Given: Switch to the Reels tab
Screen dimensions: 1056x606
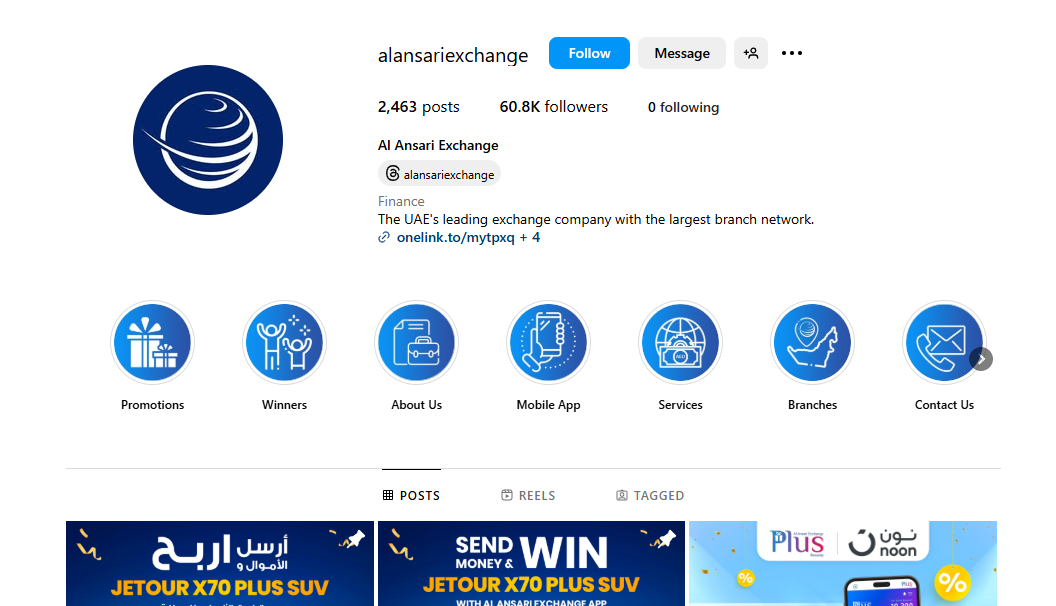Looking at the screenshot, I should (x=529, y=496).
